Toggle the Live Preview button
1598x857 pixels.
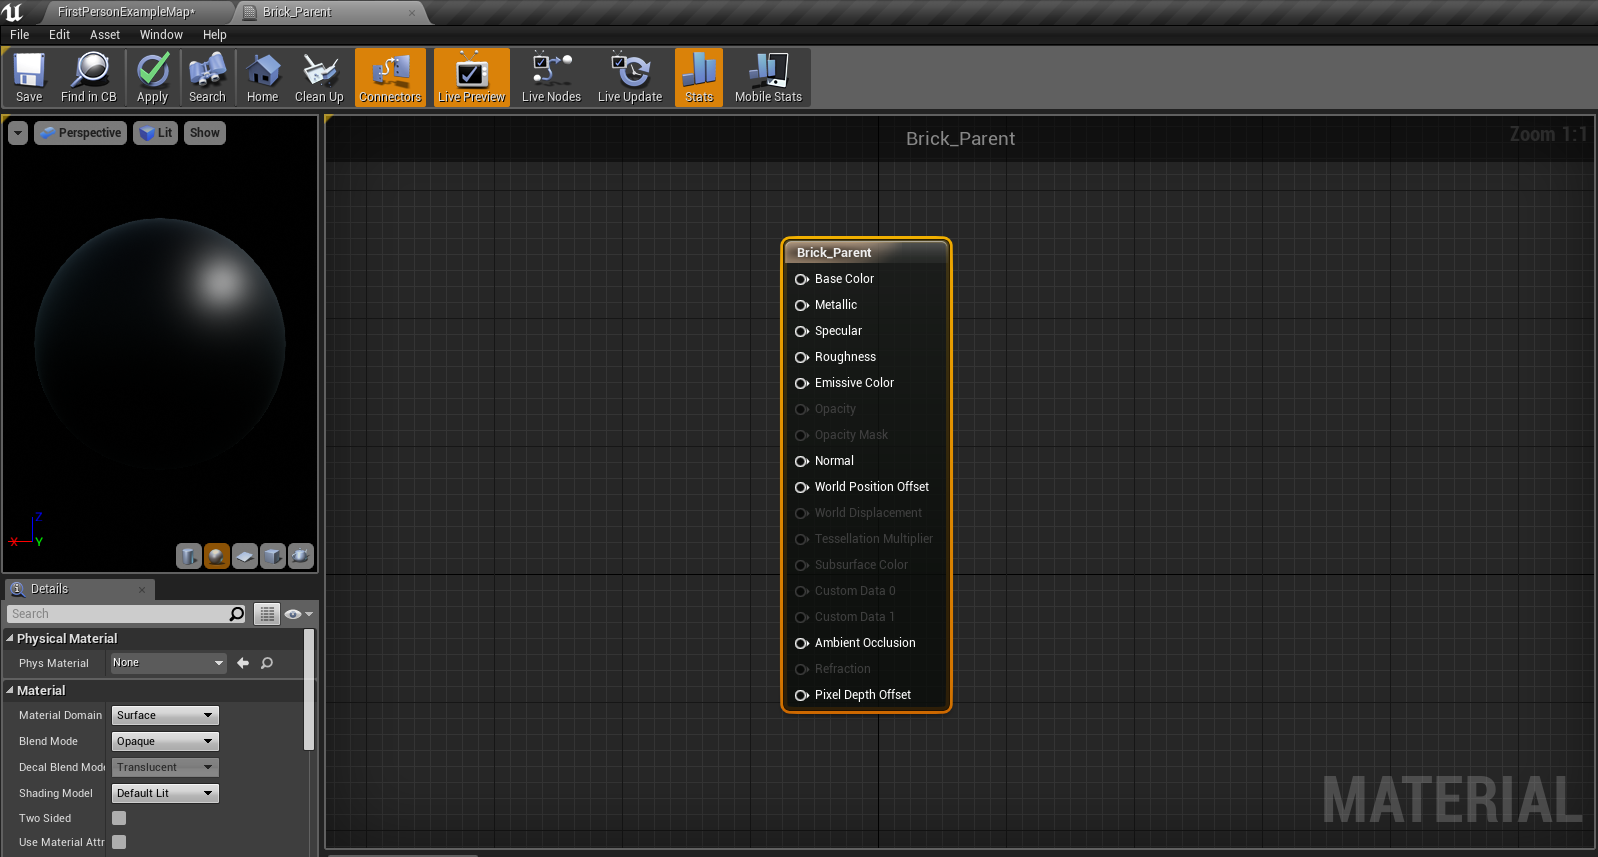tap(471, 78)
